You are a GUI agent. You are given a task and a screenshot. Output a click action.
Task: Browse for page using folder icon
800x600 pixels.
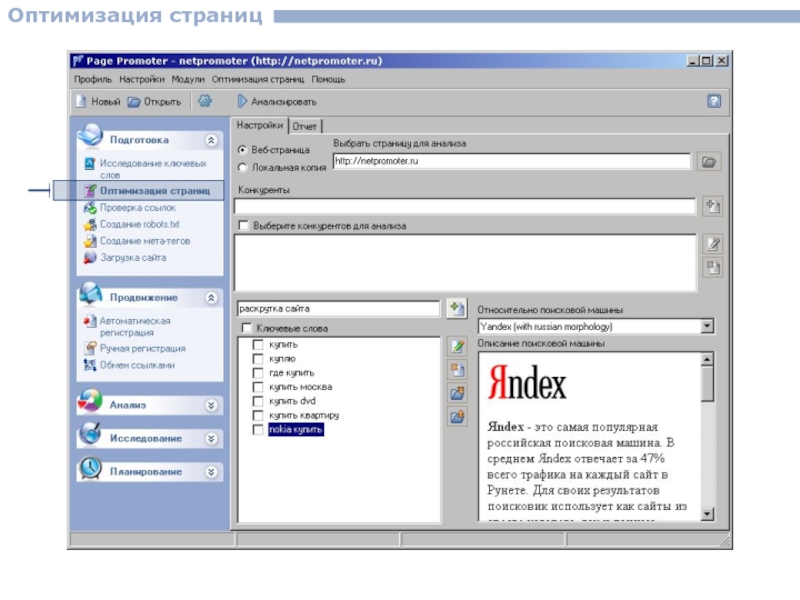click(709, 162)
